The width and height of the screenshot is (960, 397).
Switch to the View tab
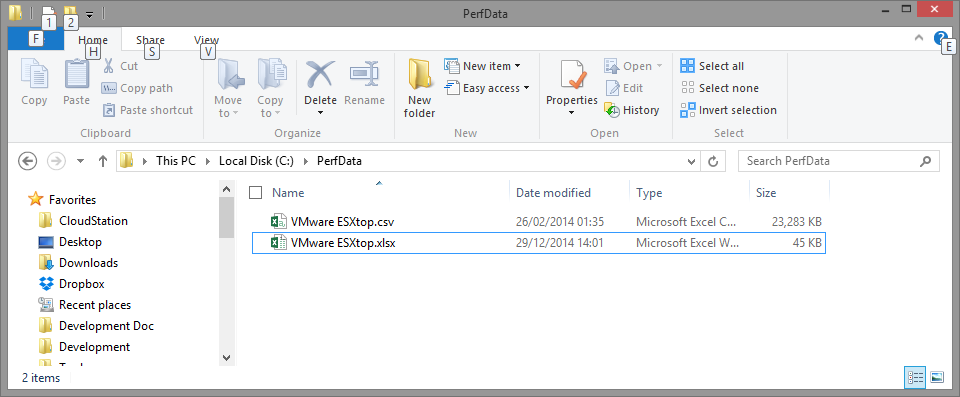click(206, 40)
